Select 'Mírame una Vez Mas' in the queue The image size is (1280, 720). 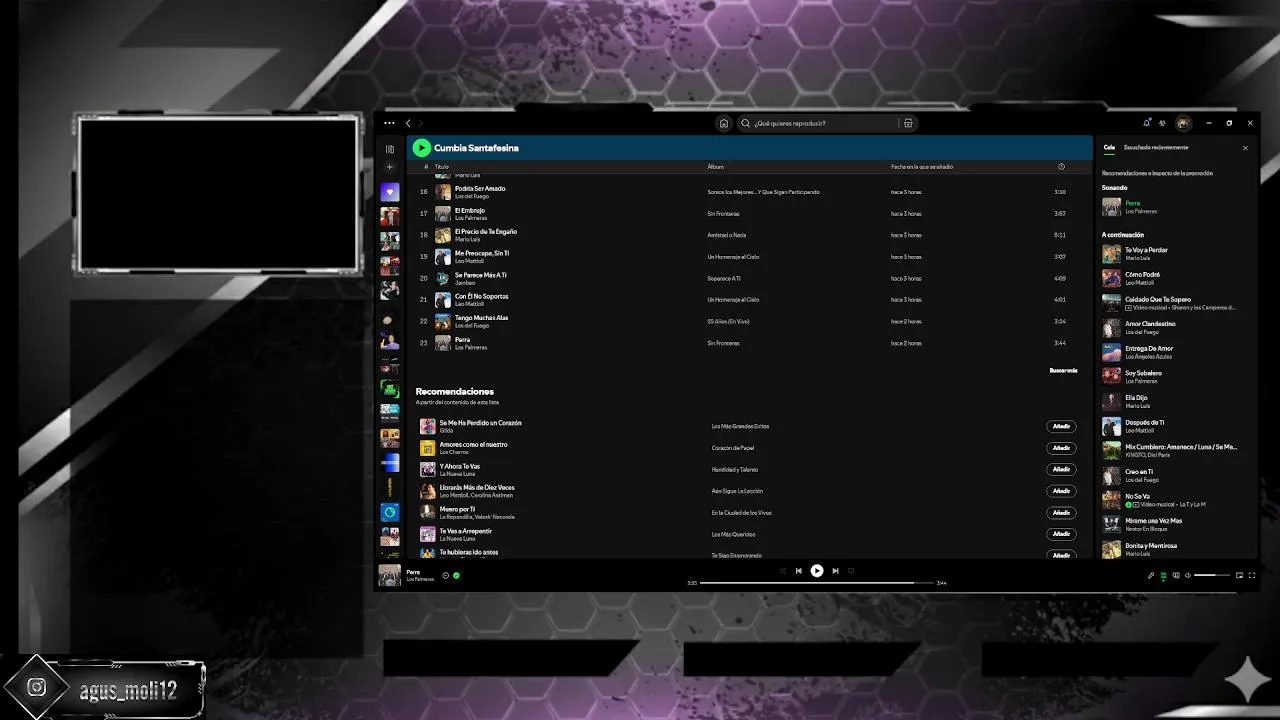[x=1175, y=524]
